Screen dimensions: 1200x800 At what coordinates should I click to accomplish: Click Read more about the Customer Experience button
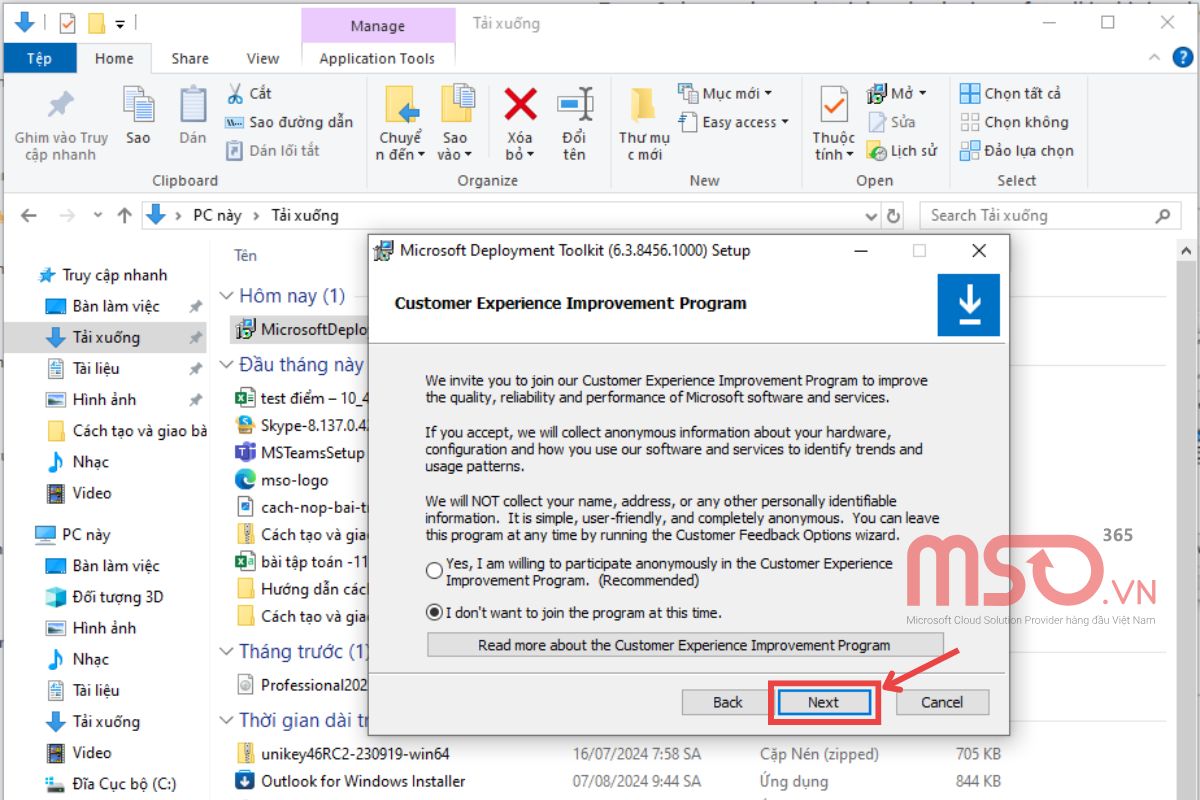(684, 645)
